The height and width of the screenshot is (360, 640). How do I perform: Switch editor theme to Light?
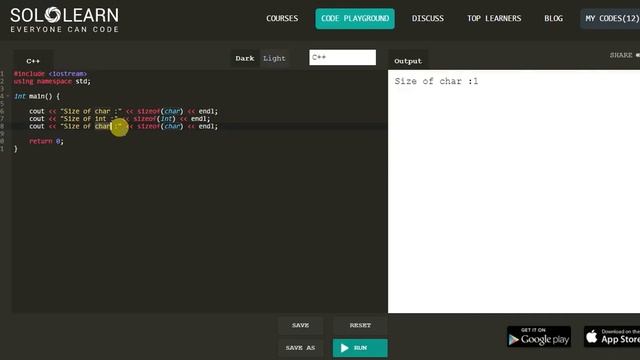(x=274, y=58)
